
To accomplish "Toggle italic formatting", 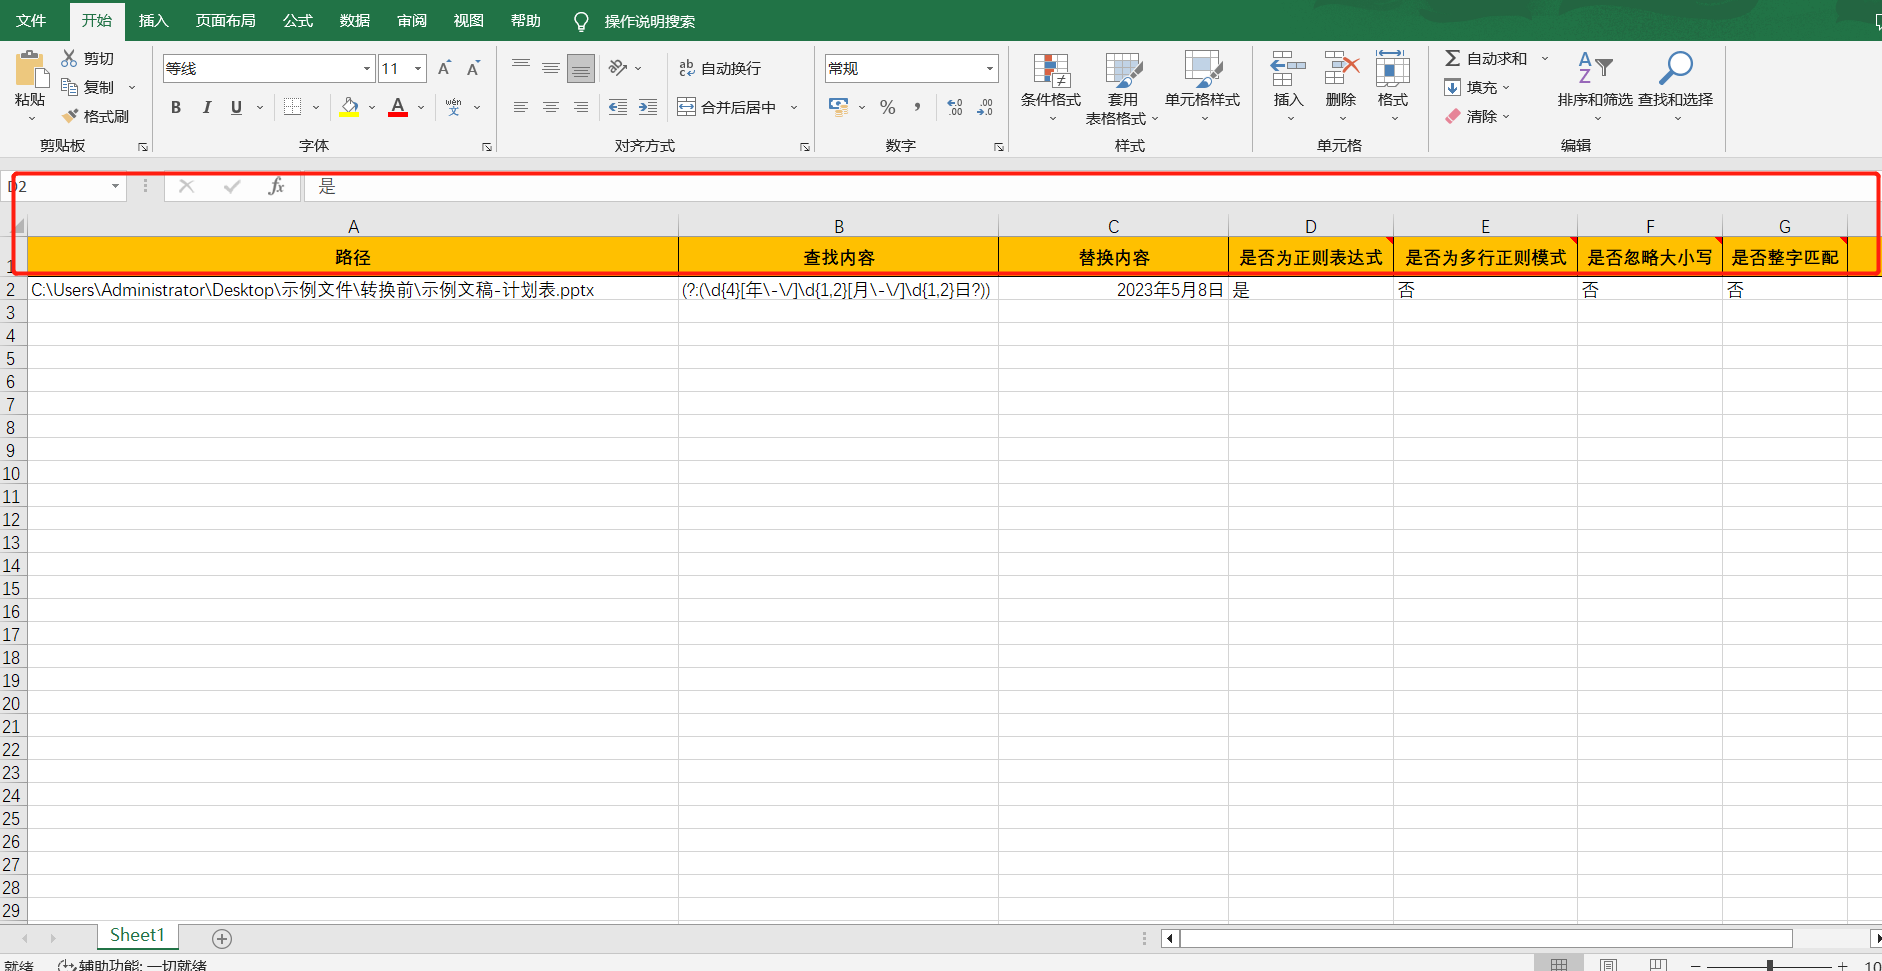I will point(206,107).
